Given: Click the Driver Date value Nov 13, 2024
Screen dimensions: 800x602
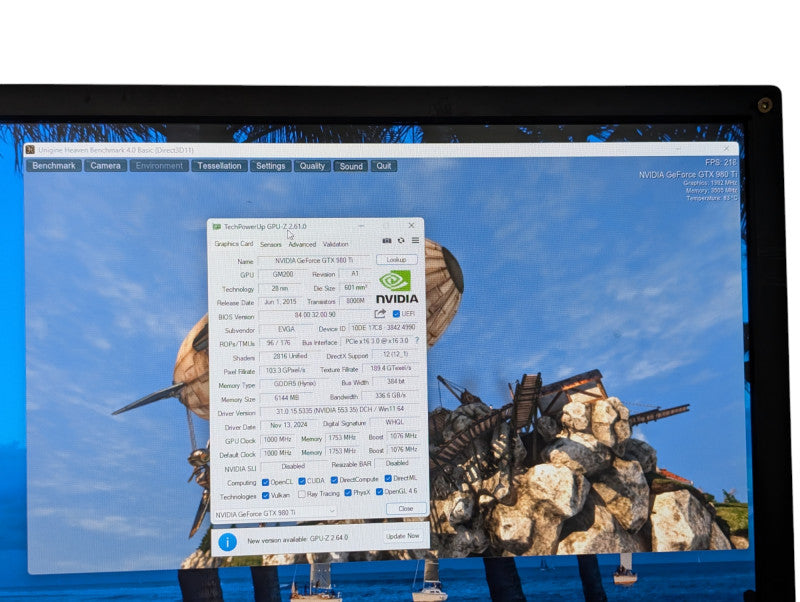Looking at the screenshot, I should (289, 425).
